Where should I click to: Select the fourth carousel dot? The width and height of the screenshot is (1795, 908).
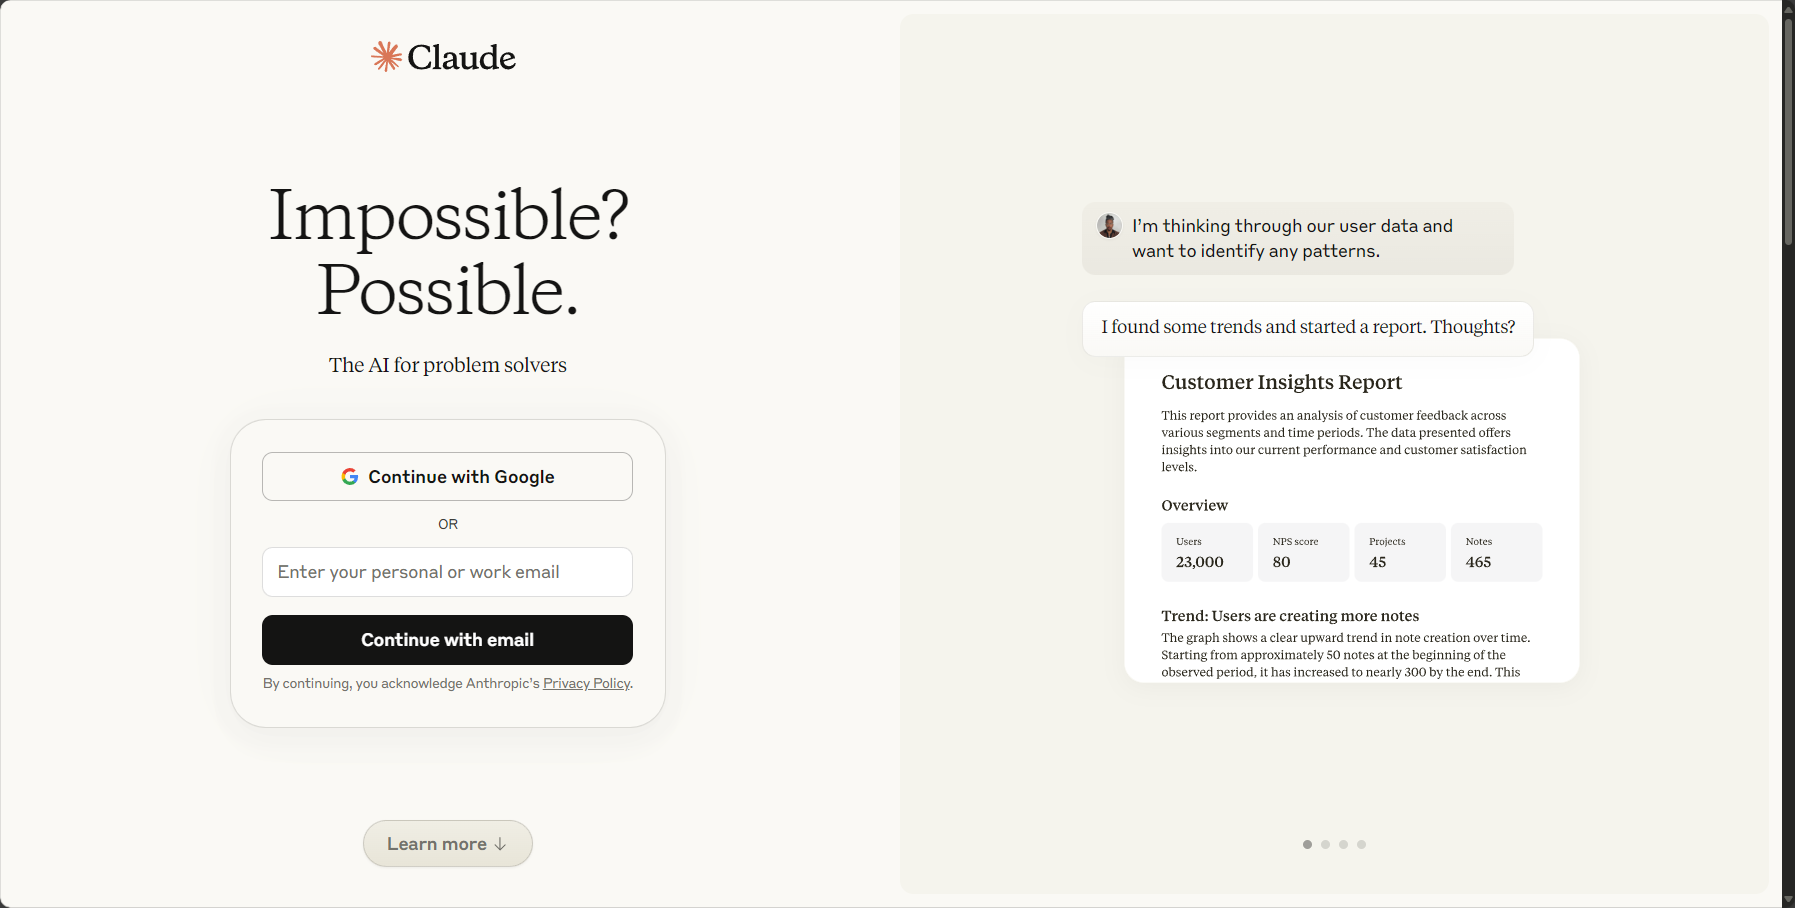(x=1361, y=845)
